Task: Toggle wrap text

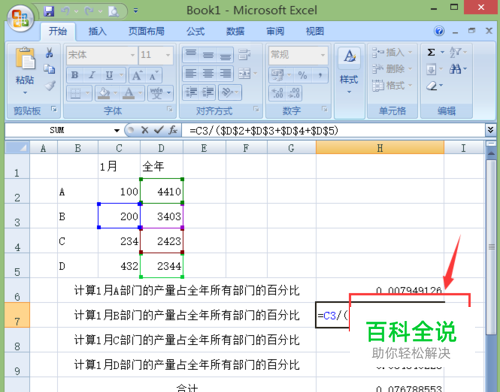Action: (x=245, y=54)
